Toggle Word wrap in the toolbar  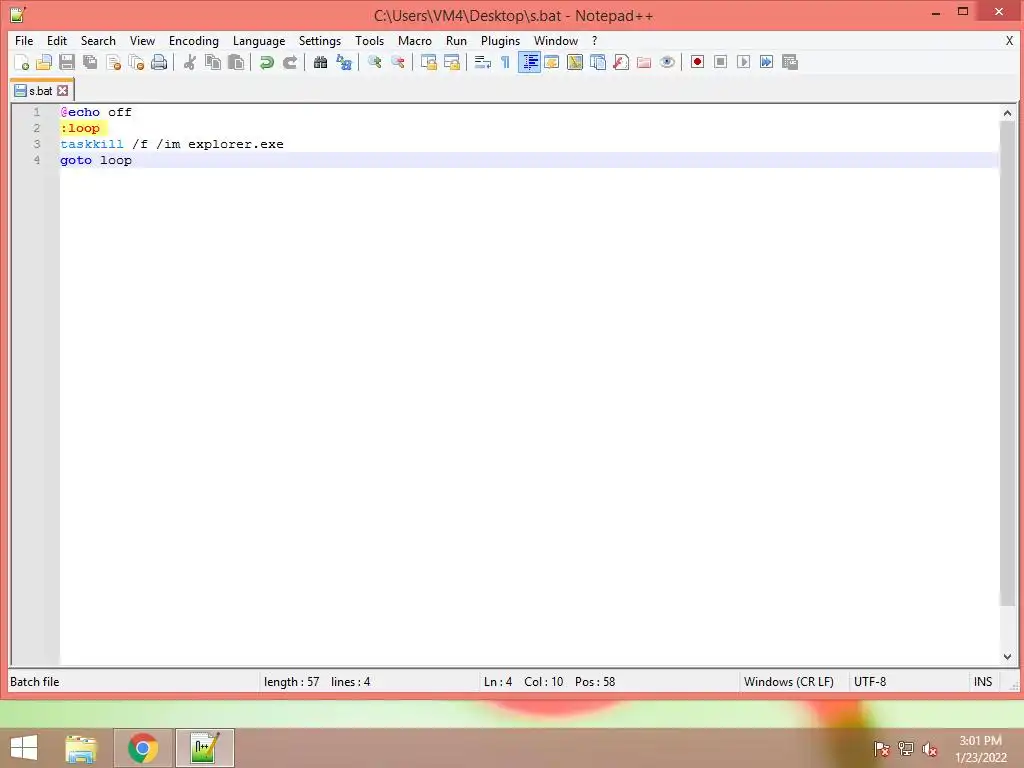(482, 62)
